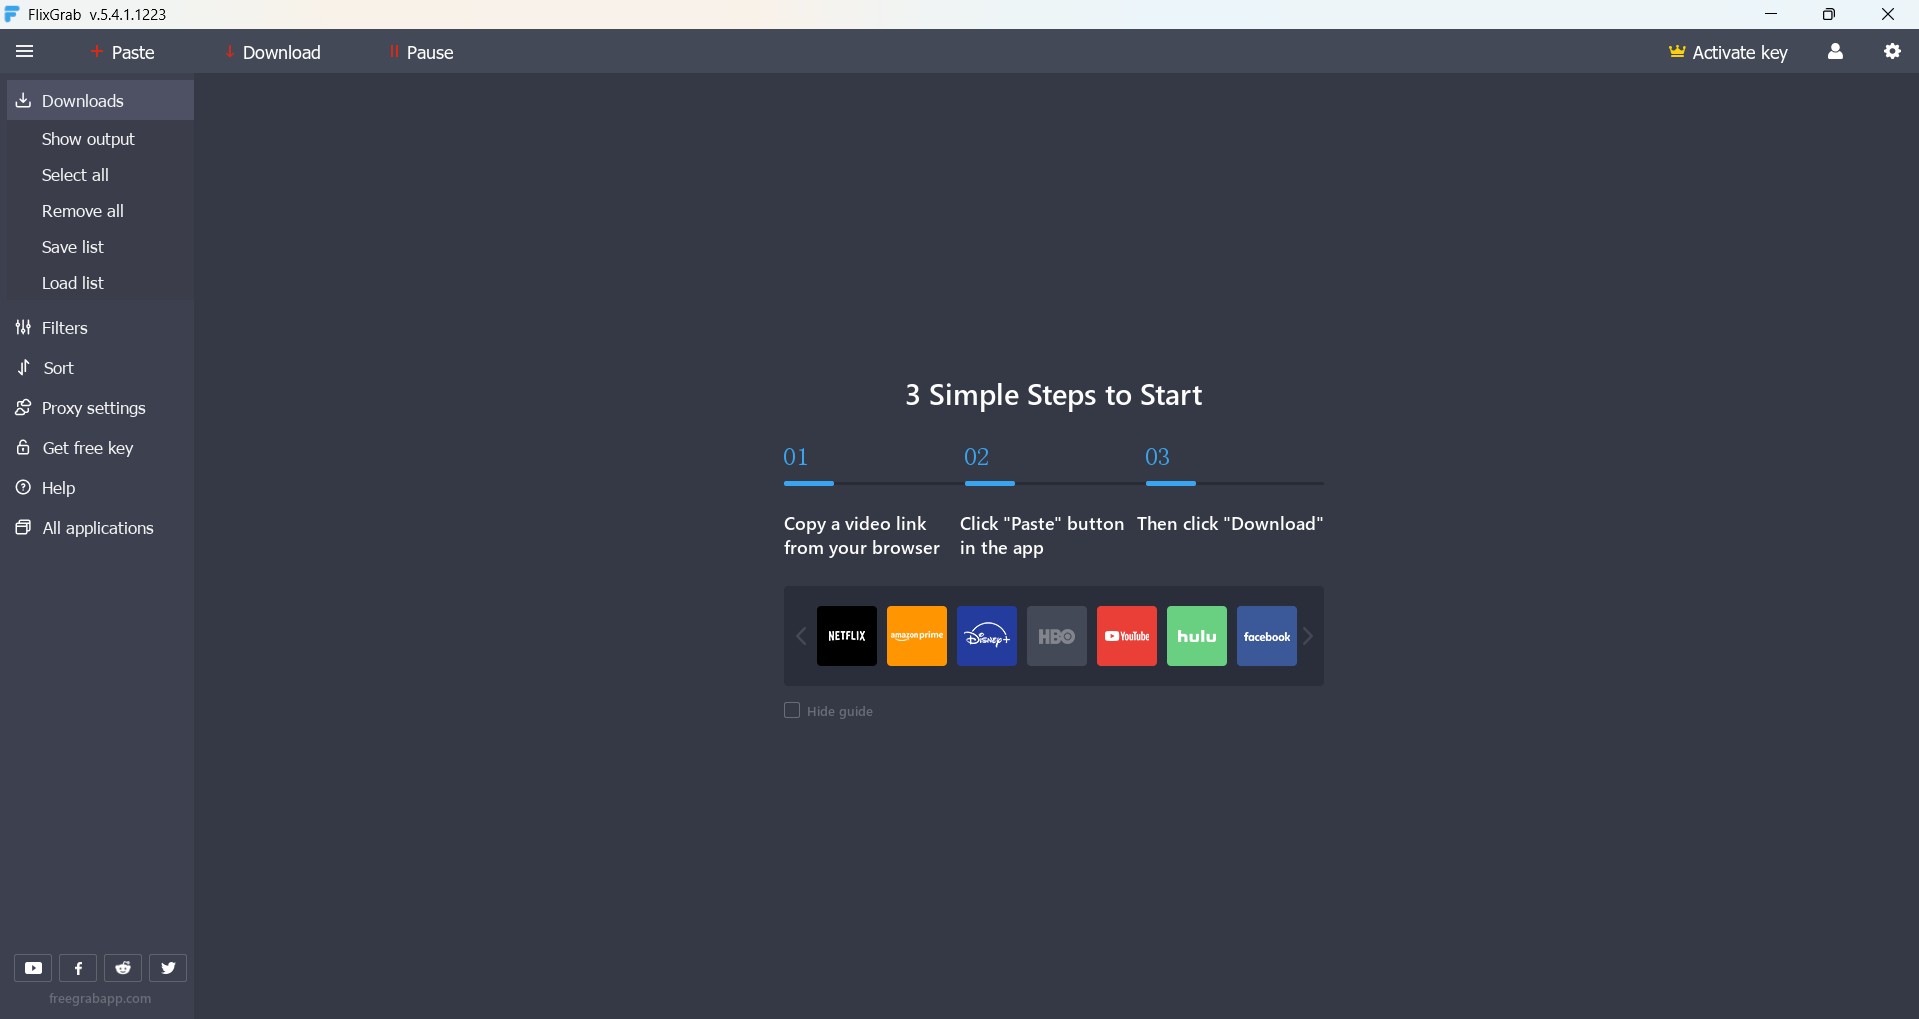Open the settings gear
Image resolution: width=1919 pixels, height=1019 pixels.
point(1893,52)
